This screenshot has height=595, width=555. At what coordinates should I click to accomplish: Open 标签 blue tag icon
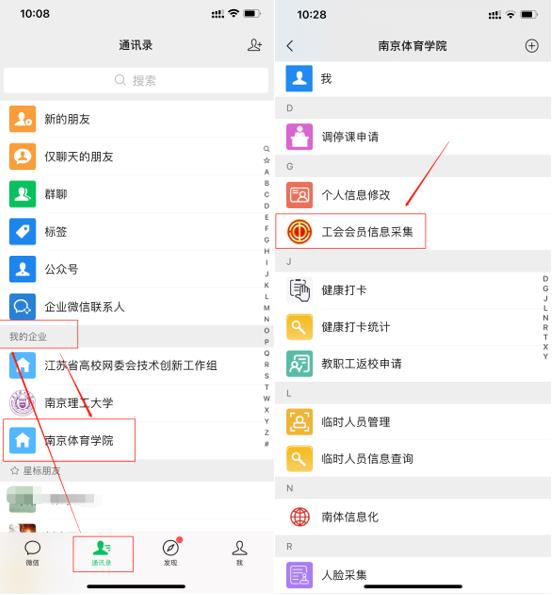coord(22,231)
